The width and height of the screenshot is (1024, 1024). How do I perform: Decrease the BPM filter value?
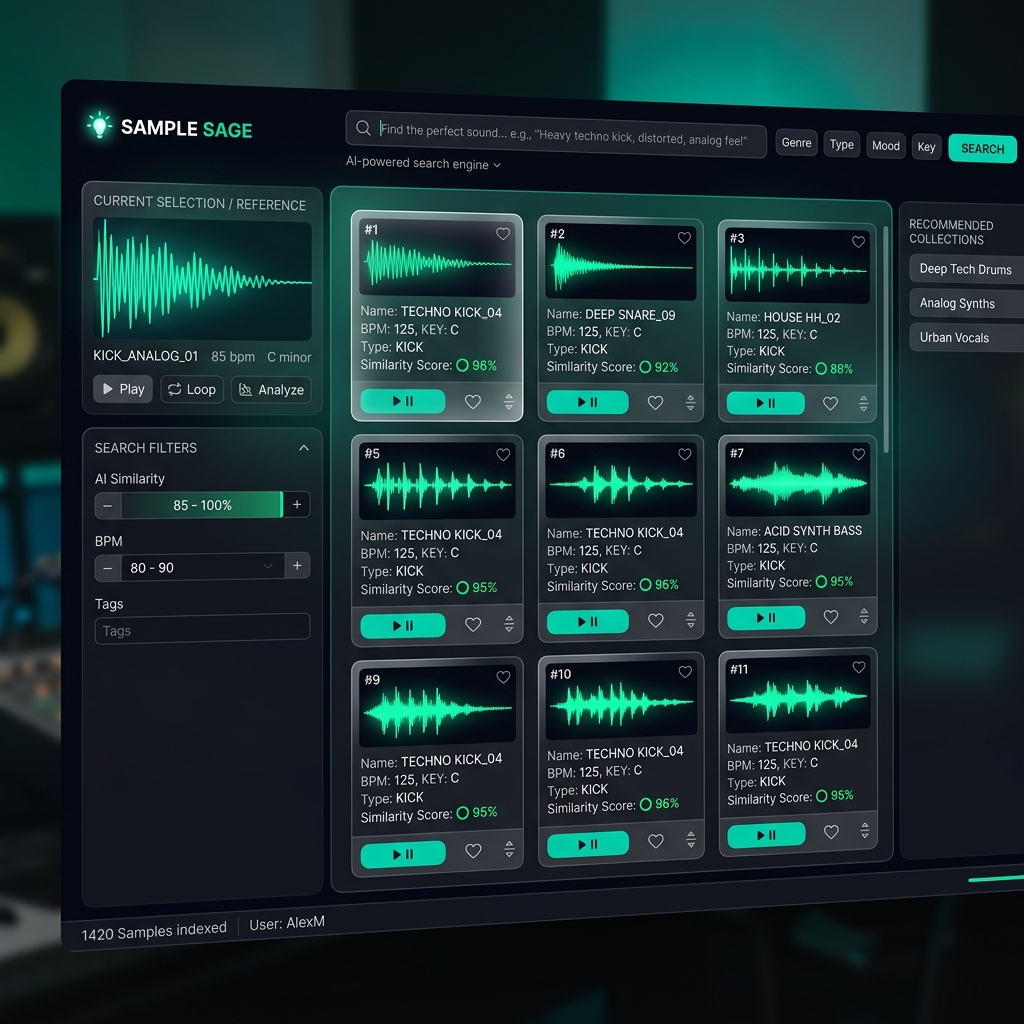click(x=108, y=568)
